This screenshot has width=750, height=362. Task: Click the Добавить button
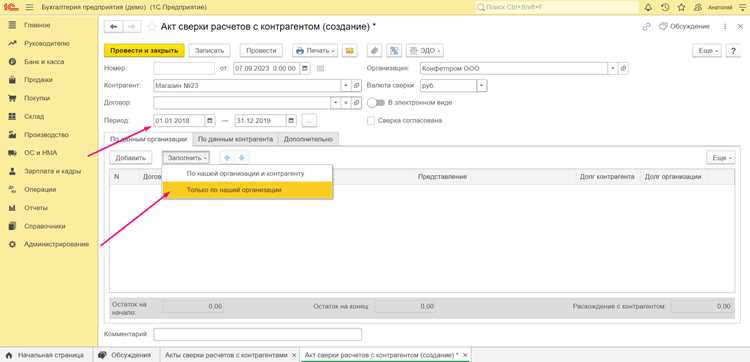131,157
